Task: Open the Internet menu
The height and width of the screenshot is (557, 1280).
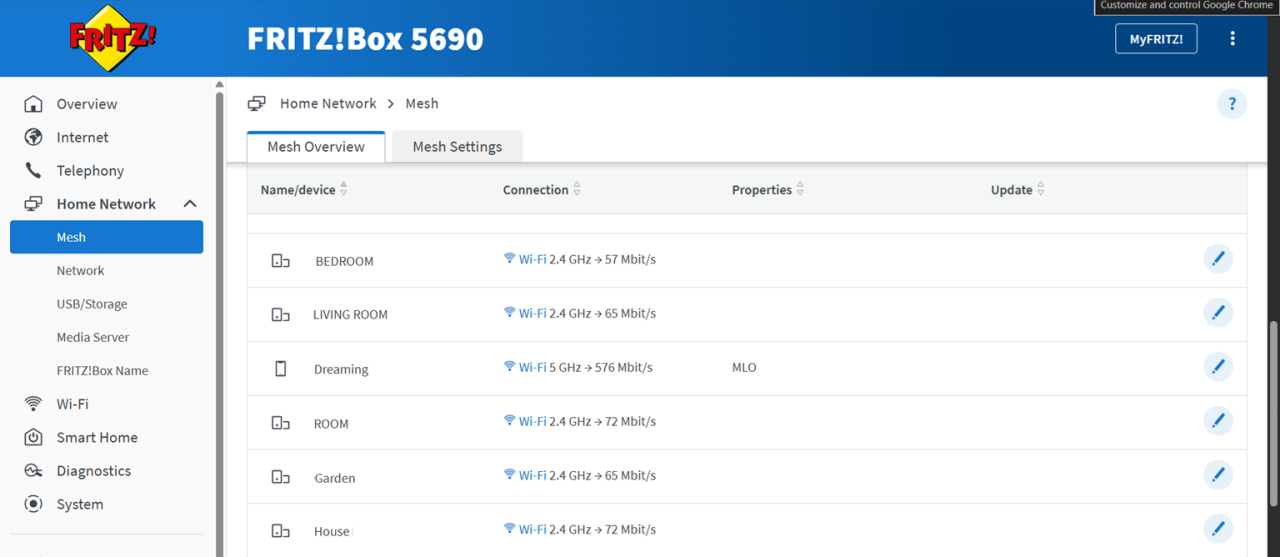Action: (x=82, y=137)
